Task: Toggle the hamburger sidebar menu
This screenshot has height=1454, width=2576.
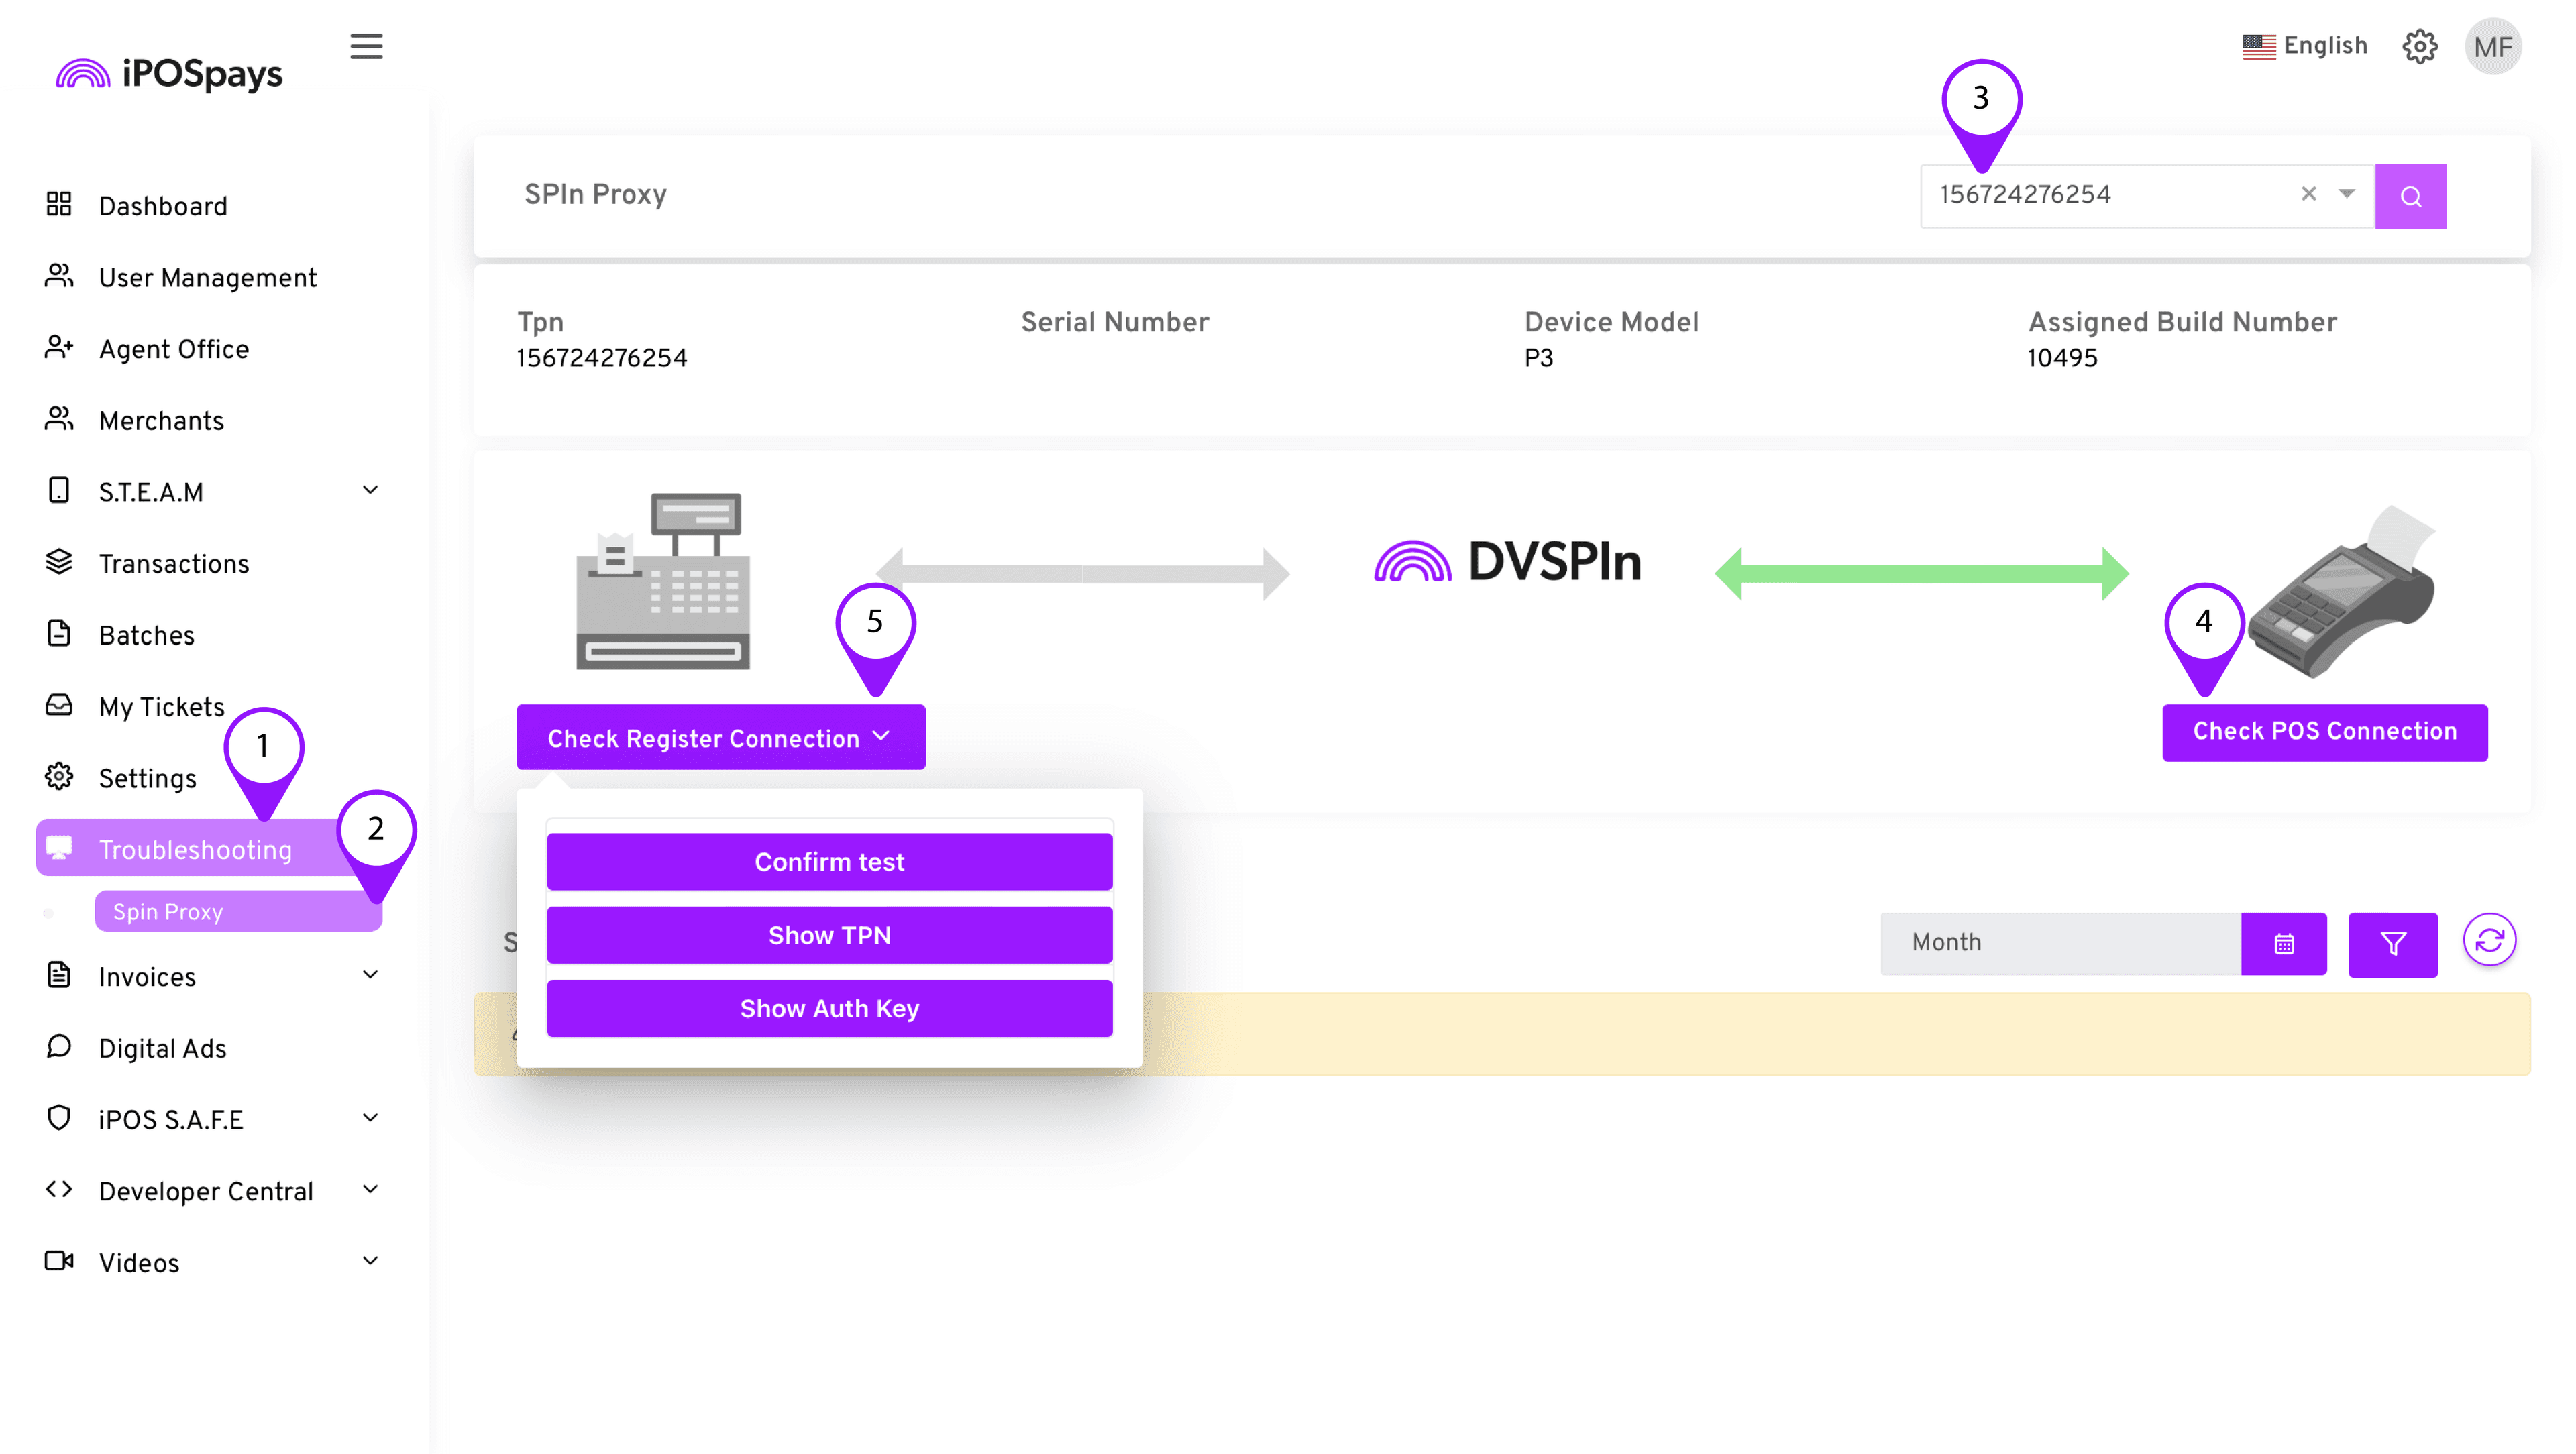Action: 366,46
